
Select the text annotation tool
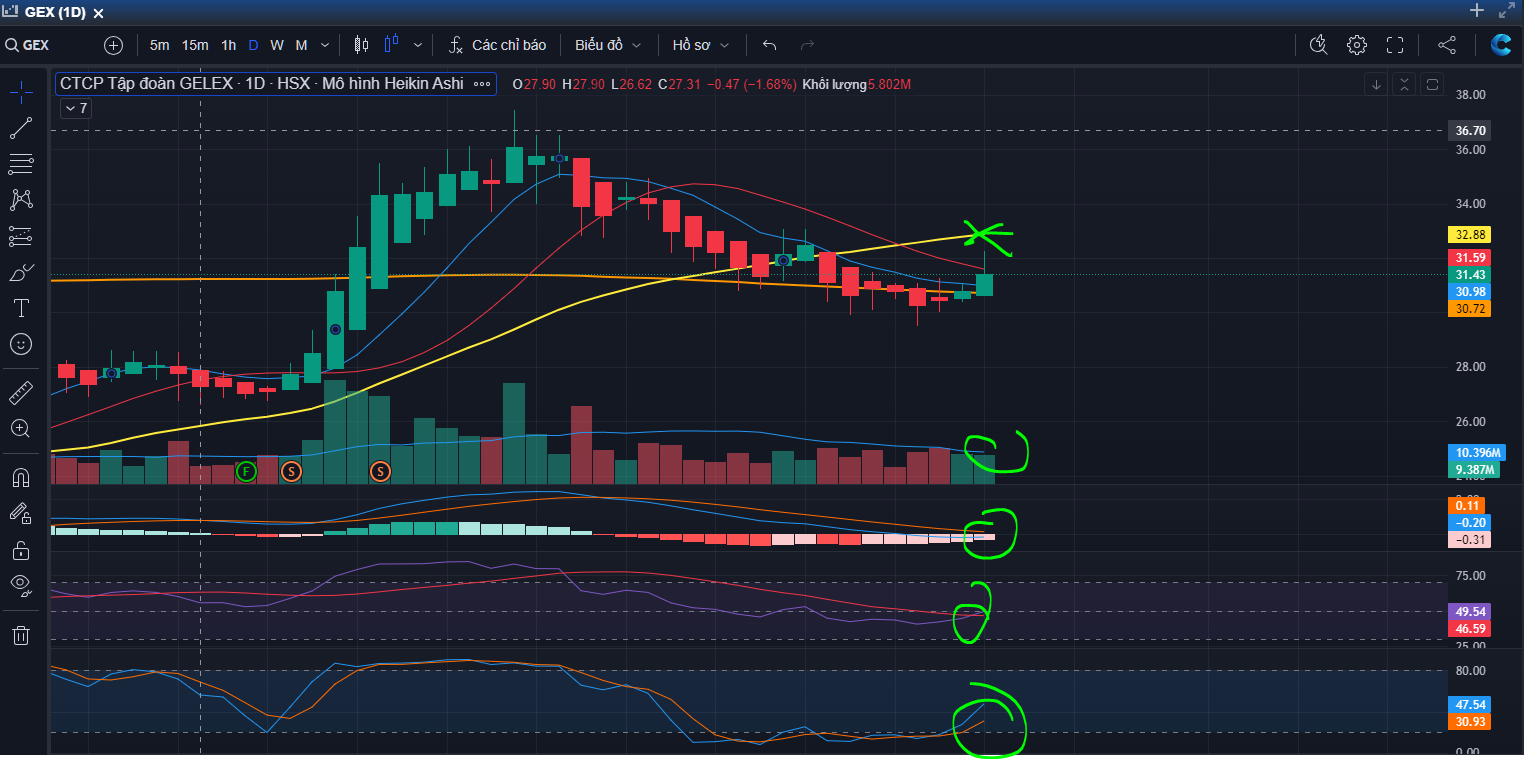pos(21,308)
